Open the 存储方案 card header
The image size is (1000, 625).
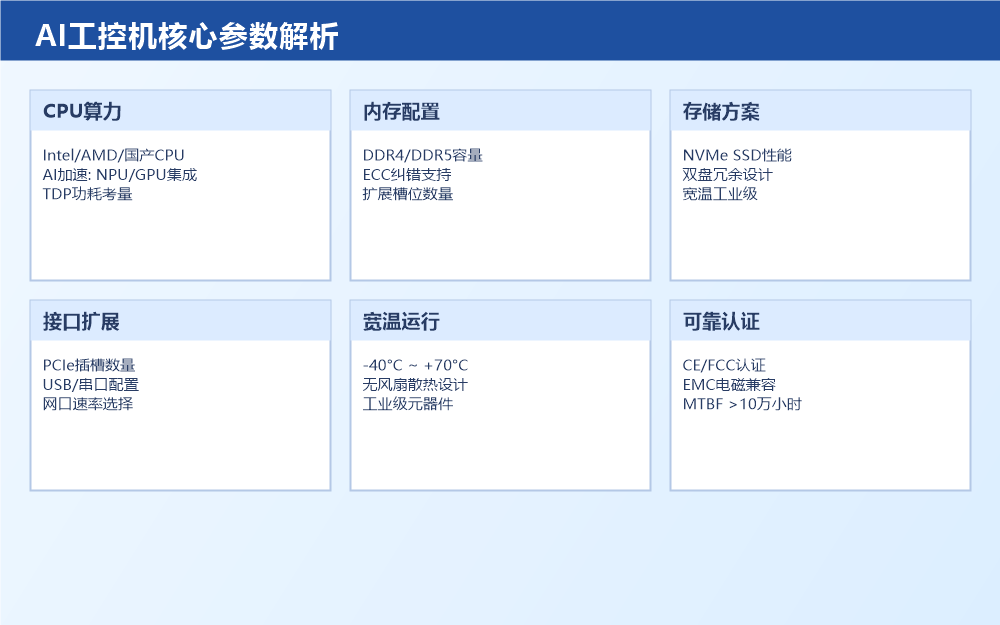pos(721,112)
